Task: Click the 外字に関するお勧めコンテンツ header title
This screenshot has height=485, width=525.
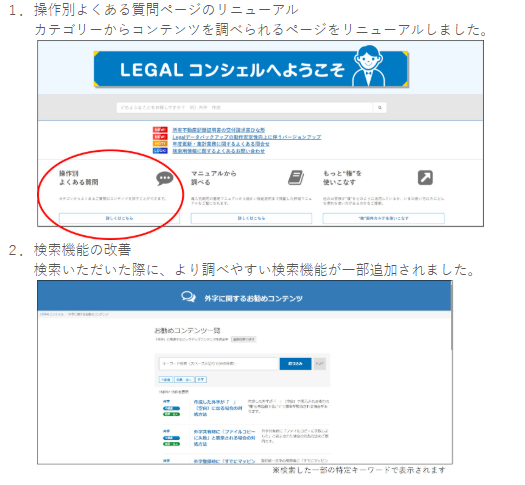Action: coord(253,298)
